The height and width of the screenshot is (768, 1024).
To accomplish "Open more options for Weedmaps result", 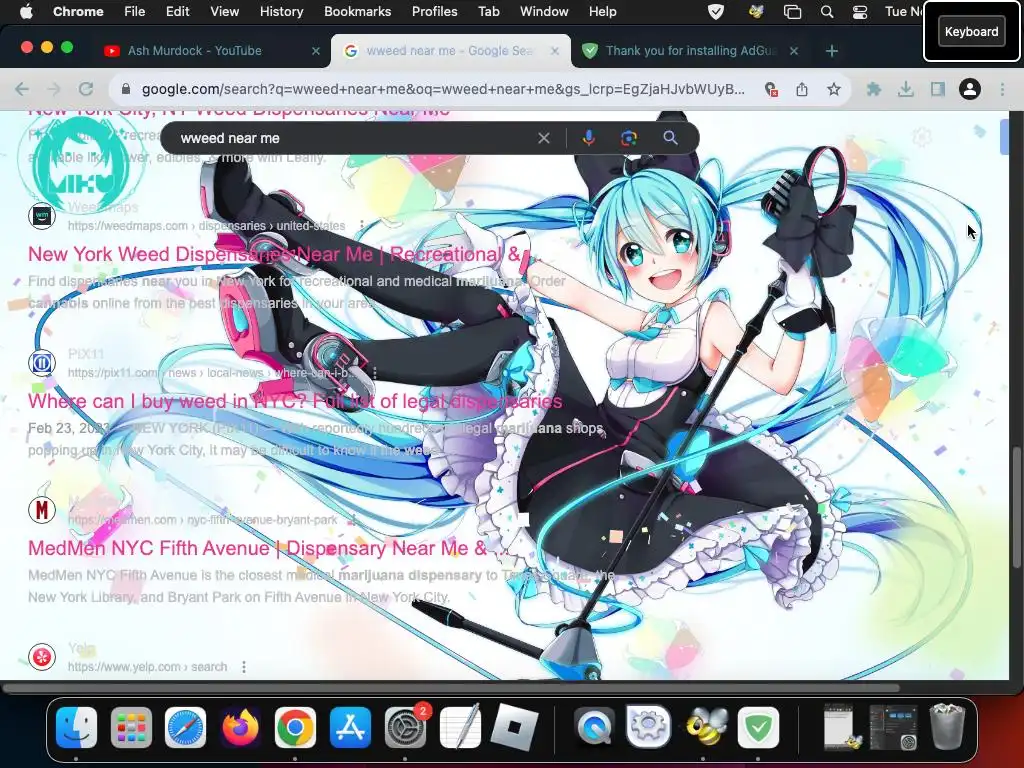I will click(362, 226).
